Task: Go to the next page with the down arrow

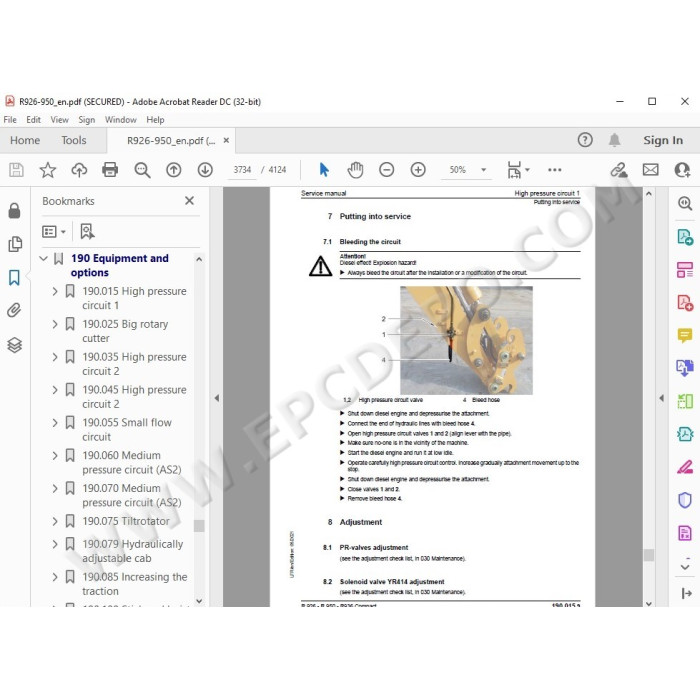Action: coord(205,170)
